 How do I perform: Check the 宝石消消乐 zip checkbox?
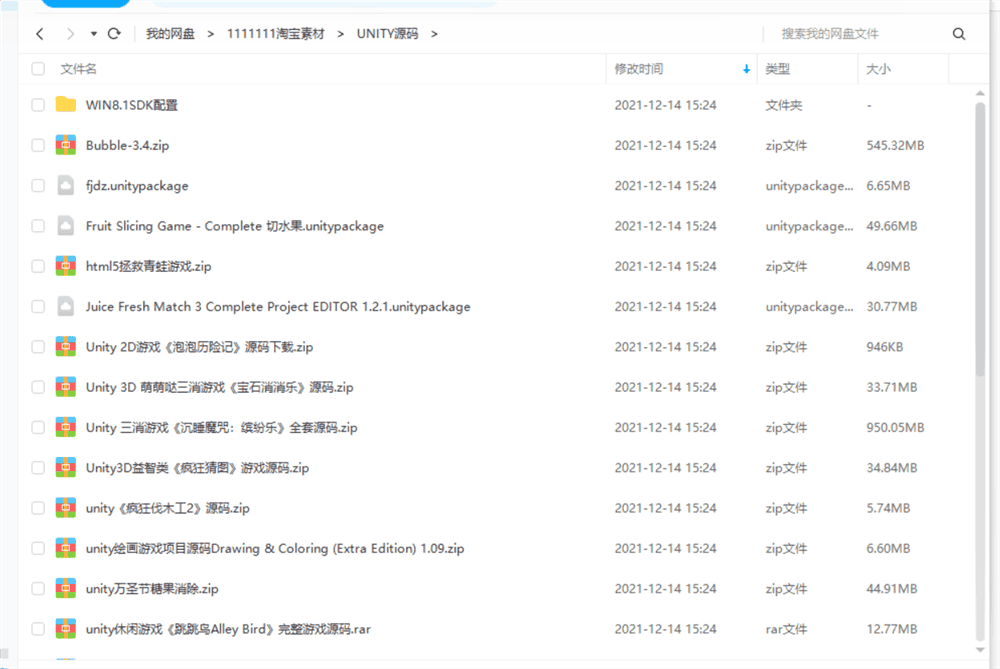coord(38,387)
